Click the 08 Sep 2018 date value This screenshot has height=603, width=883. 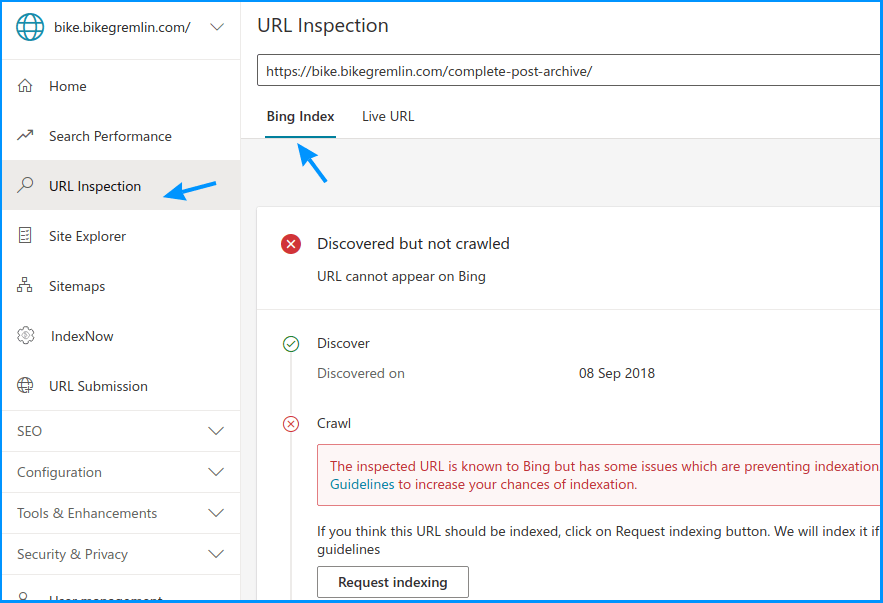(x=617, y=373)
